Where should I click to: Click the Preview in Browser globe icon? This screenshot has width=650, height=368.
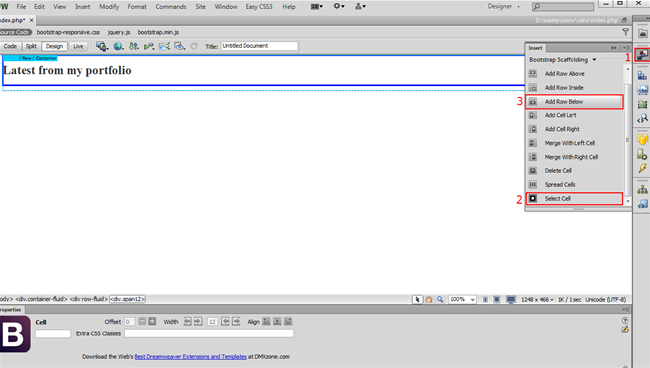(118, 46)
